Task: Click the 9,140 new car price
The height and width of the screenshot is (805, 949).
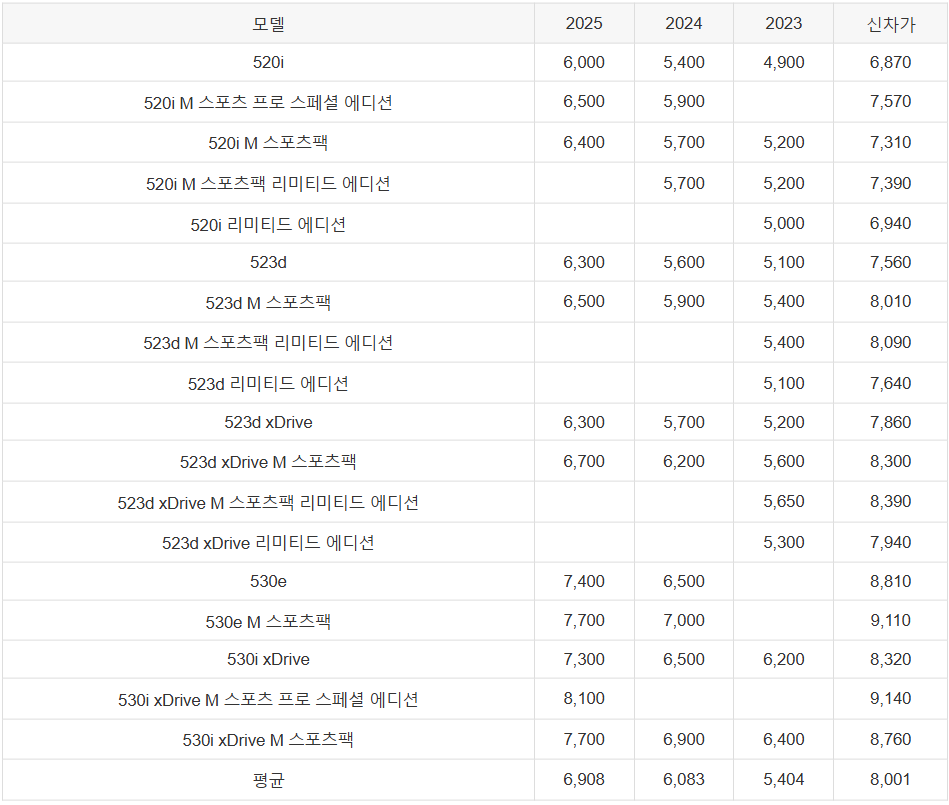Action: pos(890,698)
